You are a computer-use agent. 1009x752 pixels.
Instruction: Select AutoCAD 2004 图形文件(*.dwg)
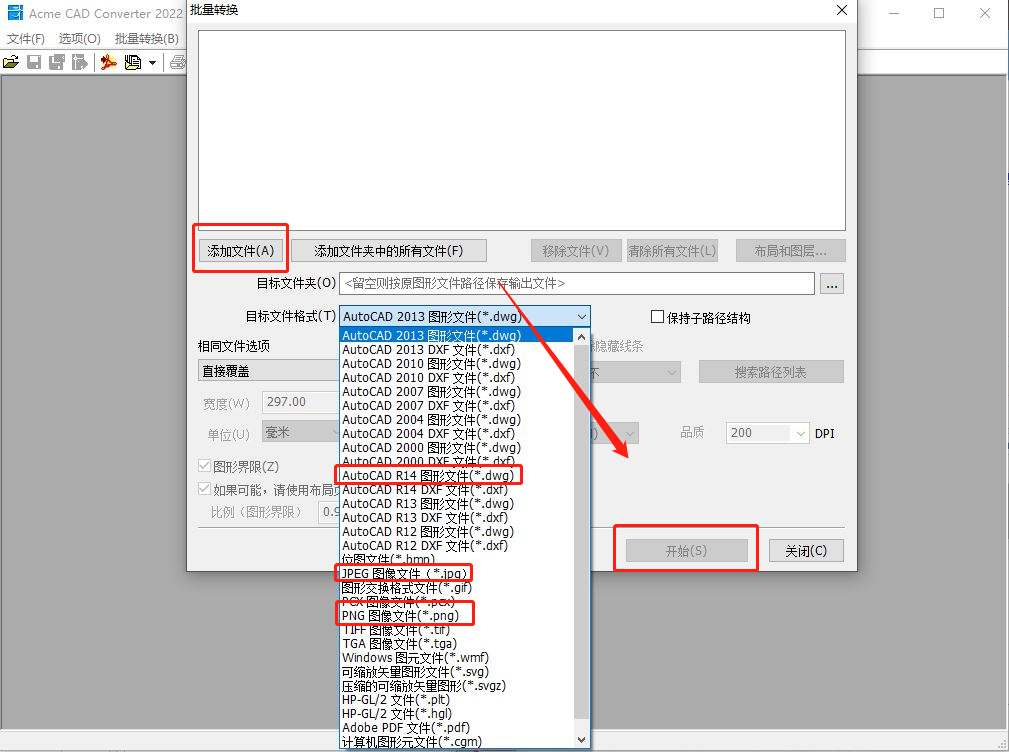[456, 419]
